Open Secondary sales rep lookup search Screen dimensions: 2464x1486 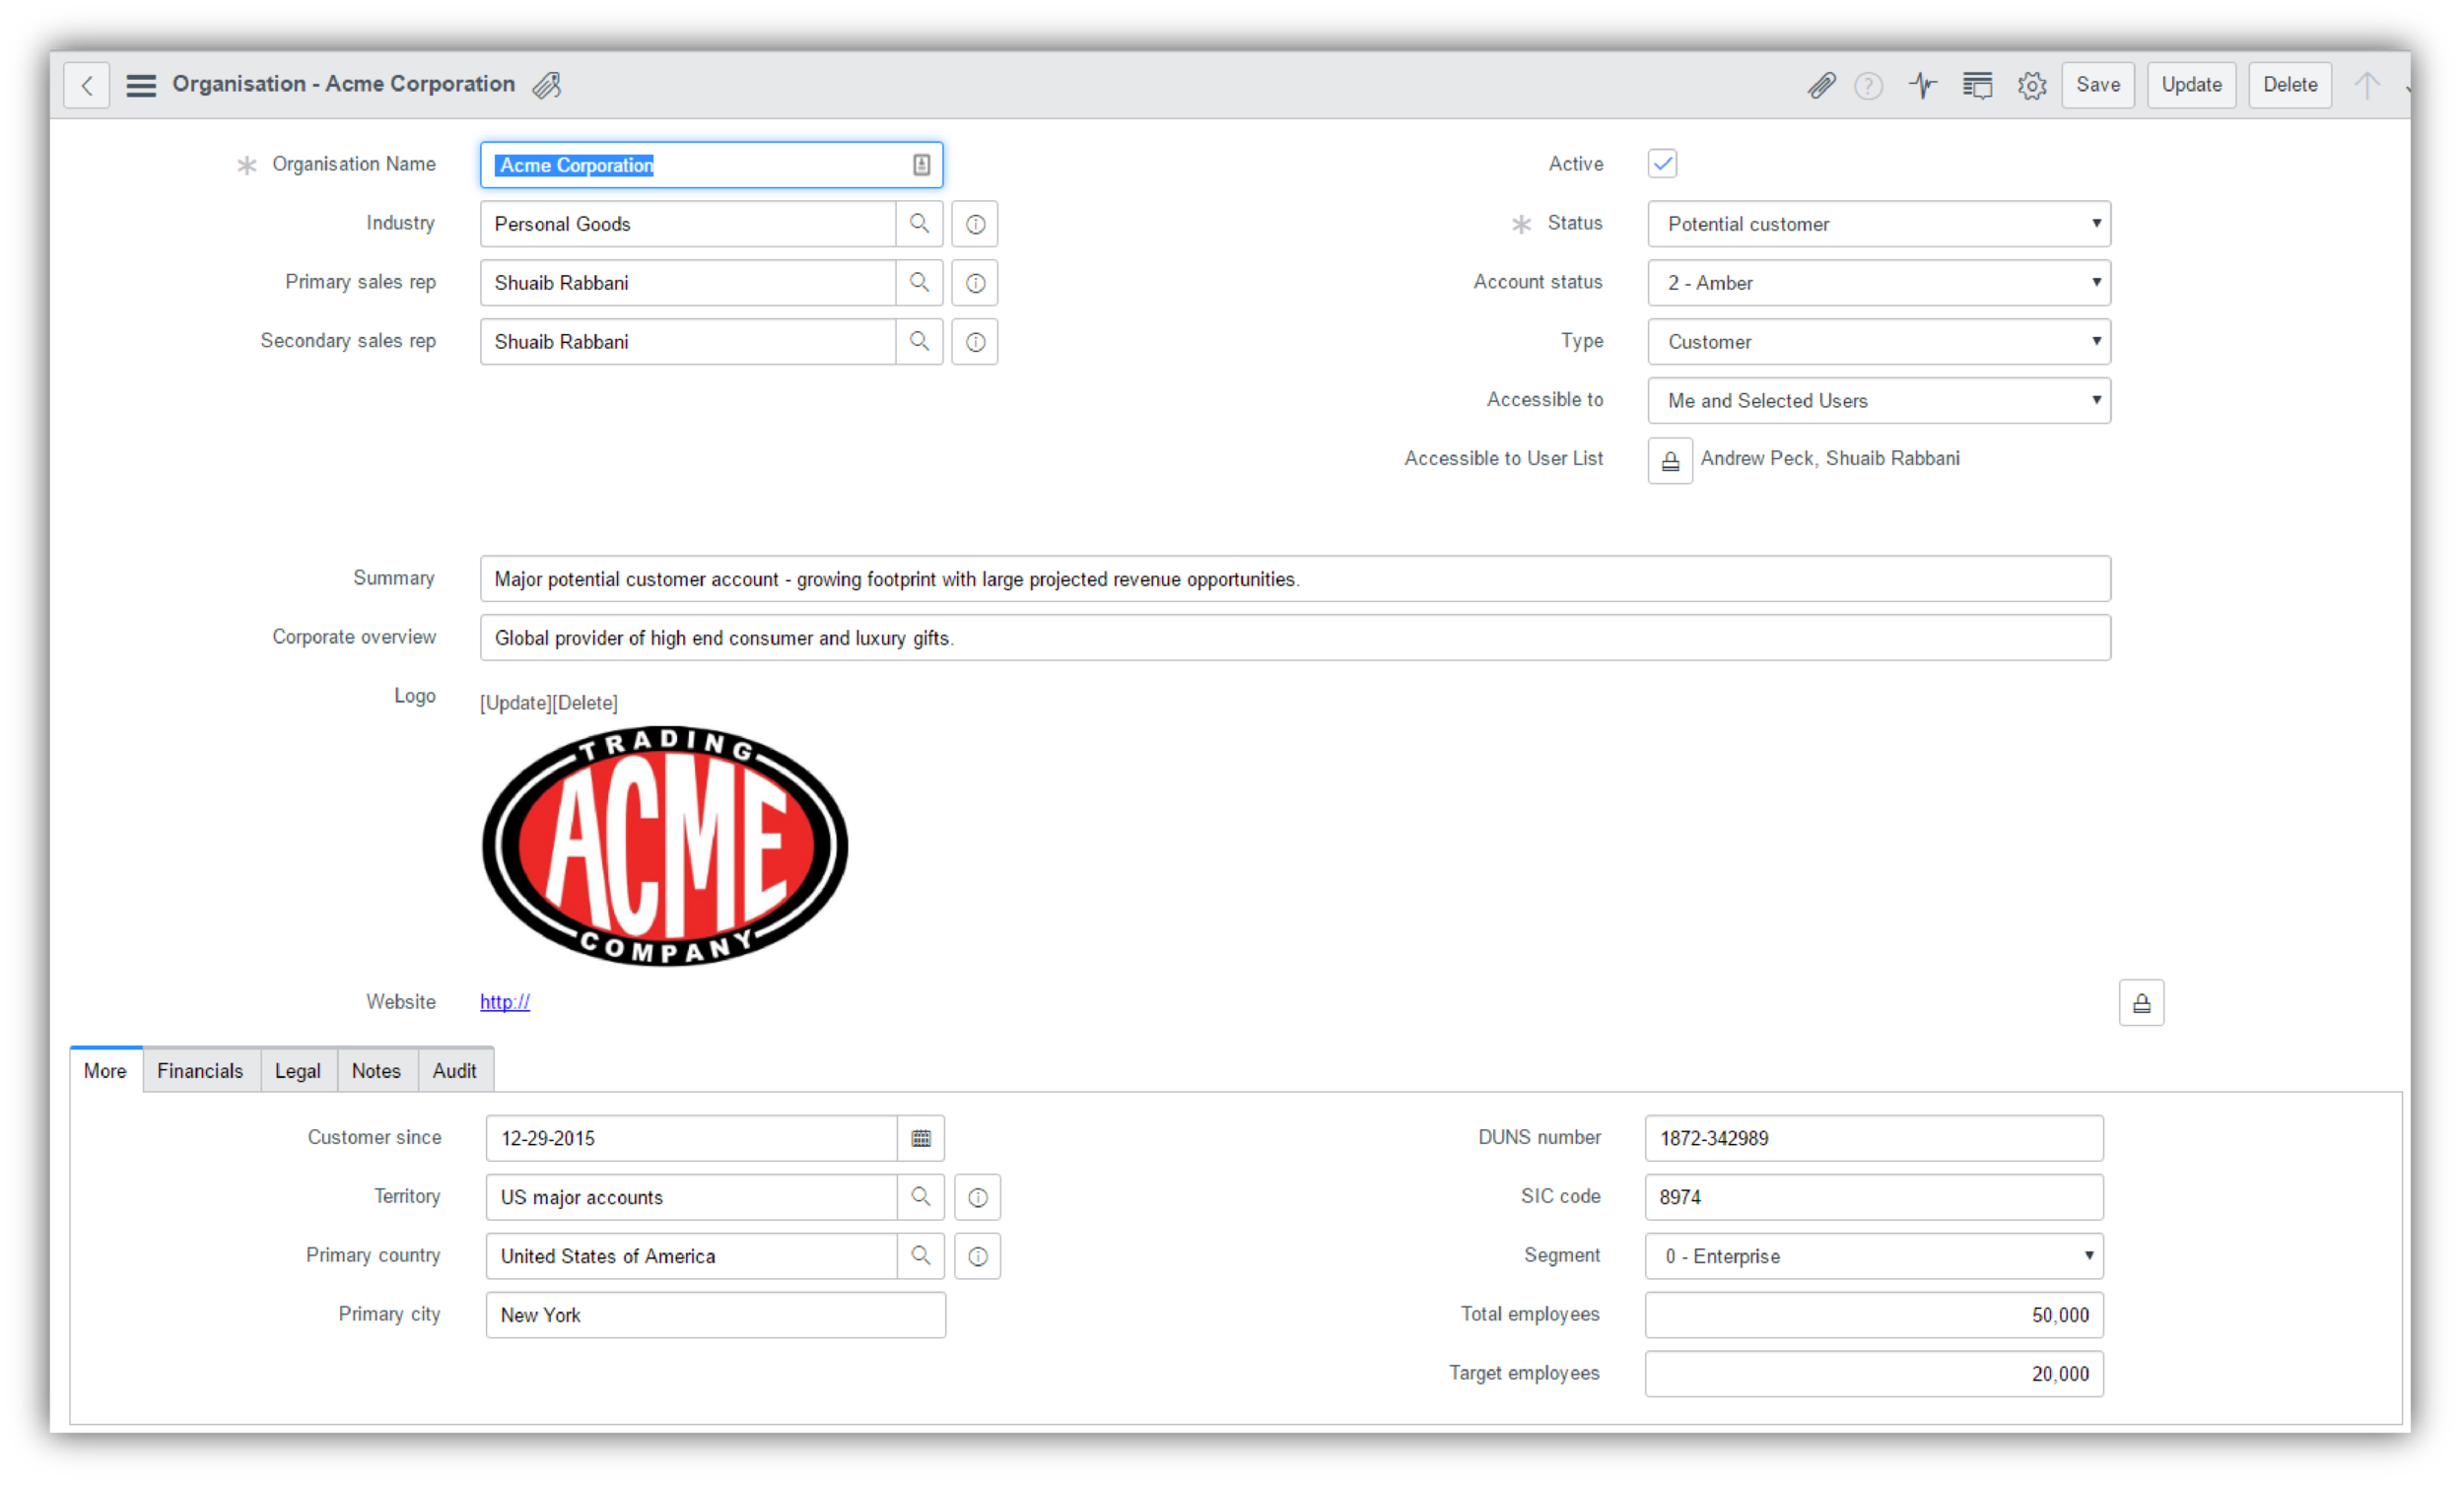pyautogui.click(x=919, y=342)
